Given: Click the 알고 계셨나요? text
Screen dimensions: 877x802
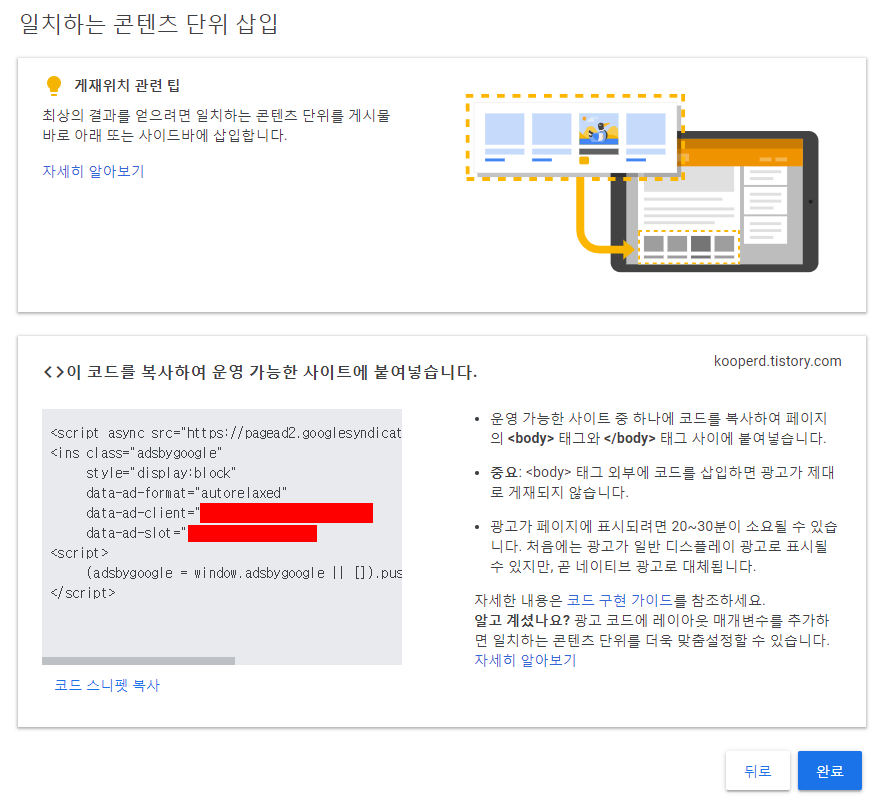Looking at the screenshot, I should pyautogui.click(x=522, y=620).
